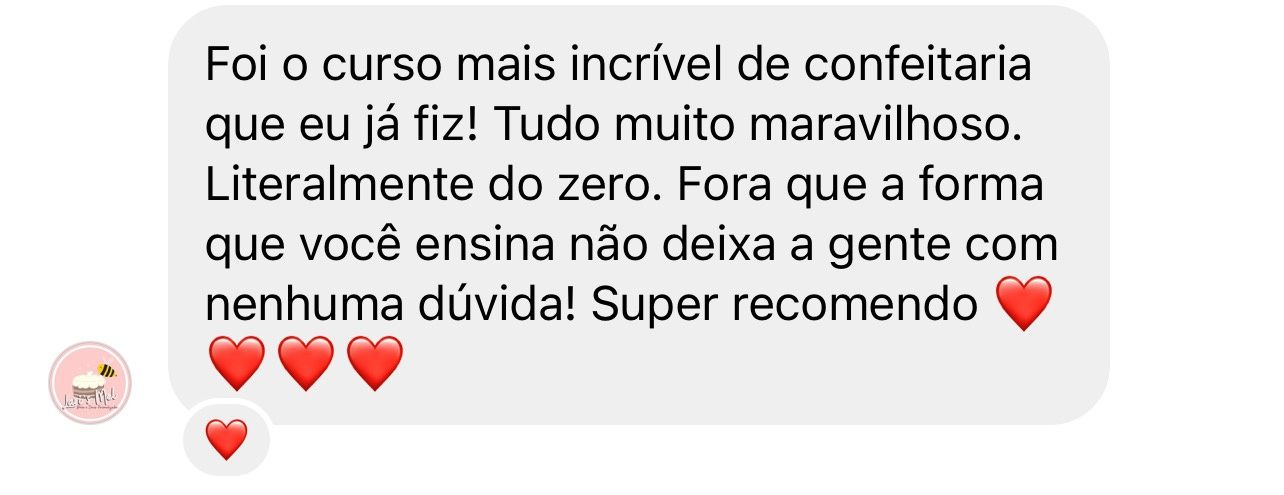Viewport: 1284px width, 495px height.
Task: Click the first heart emoji on the last line
Action: point(236,363)
